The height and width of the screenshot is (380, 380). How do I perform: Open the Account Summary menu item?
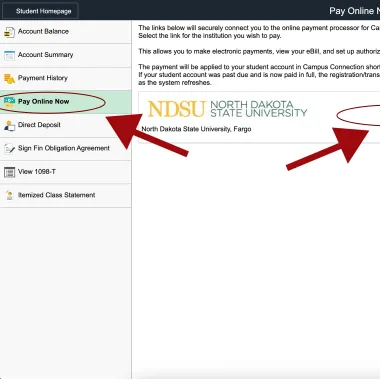pyautogui.click(x=65, y=55)
